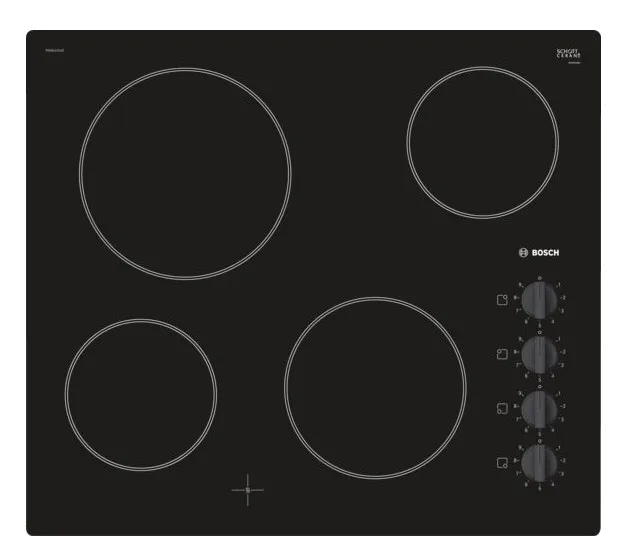Turn the top control knob
Screen dimensions: 625x560
pyautogui.click(x=539, y=298)
